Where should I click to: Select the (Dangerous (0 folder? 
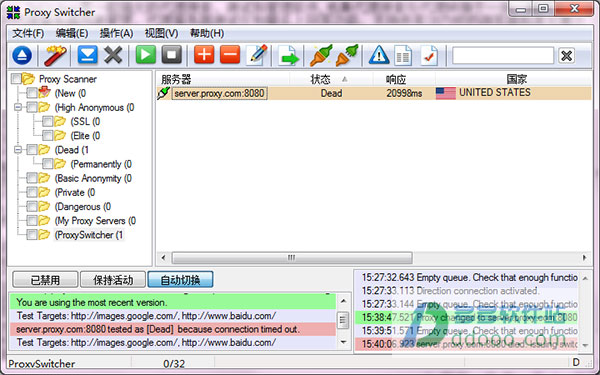coord(83,207)
